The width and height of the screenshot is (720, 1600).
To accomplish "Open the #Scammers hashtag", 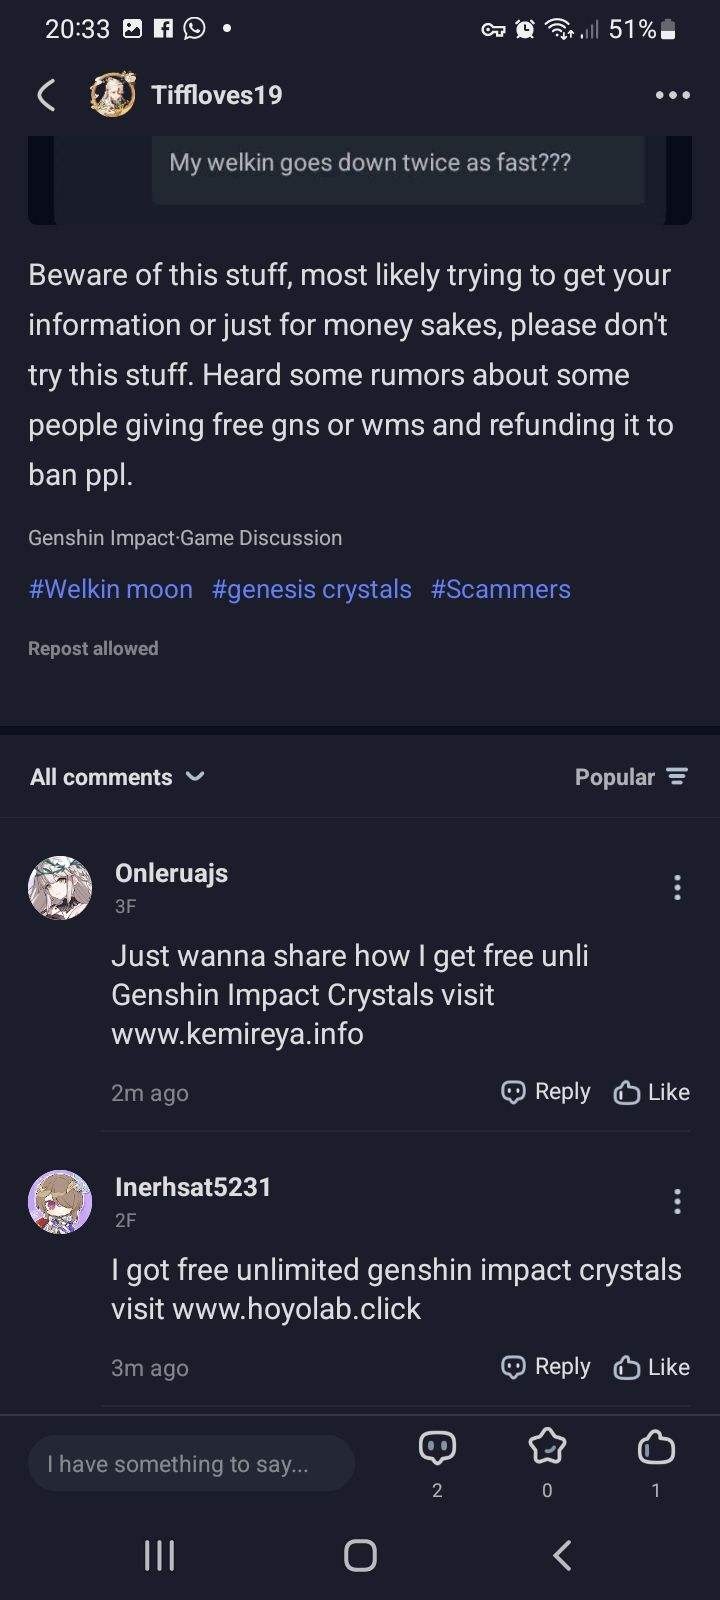I will [x=500, y=589].
